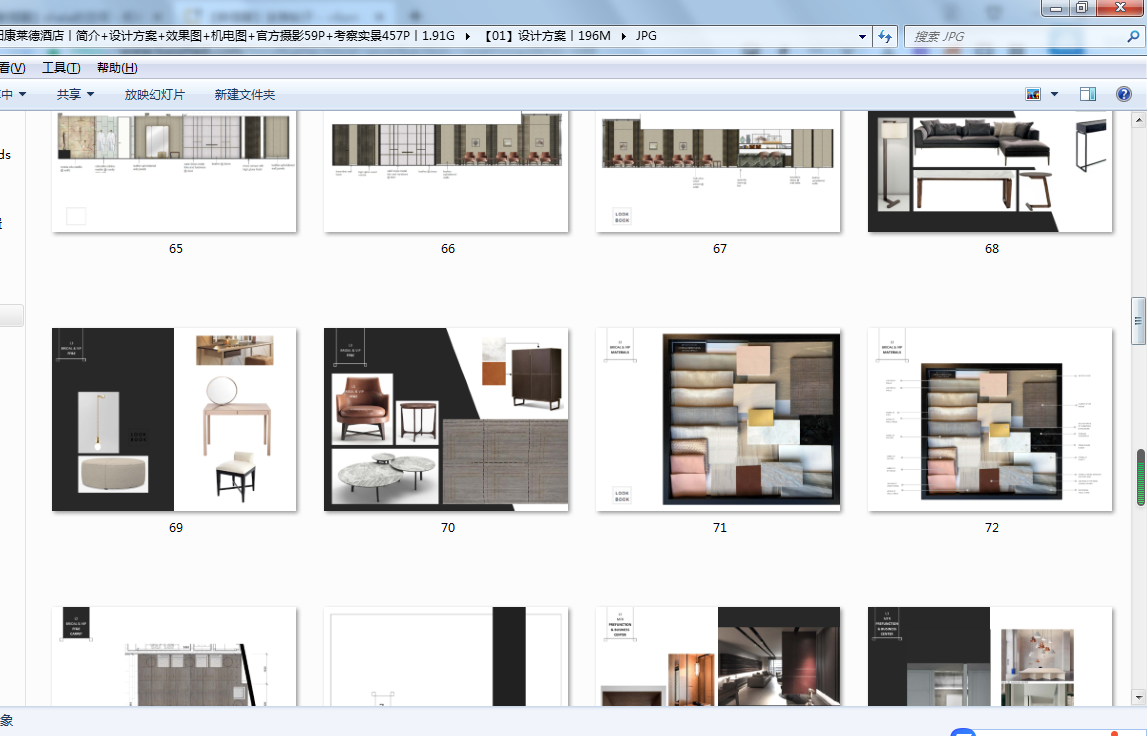
Task: Select thumbnail image 66
Action: (x=446, y=172)
